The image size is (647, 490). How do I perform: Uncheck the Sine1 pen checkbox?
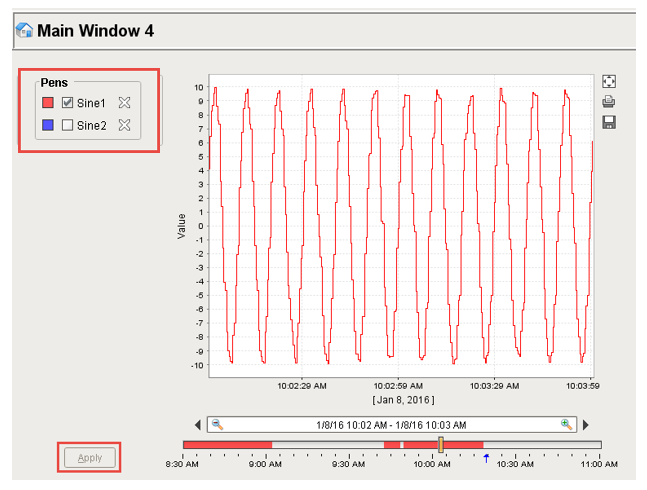click(67, 102)
